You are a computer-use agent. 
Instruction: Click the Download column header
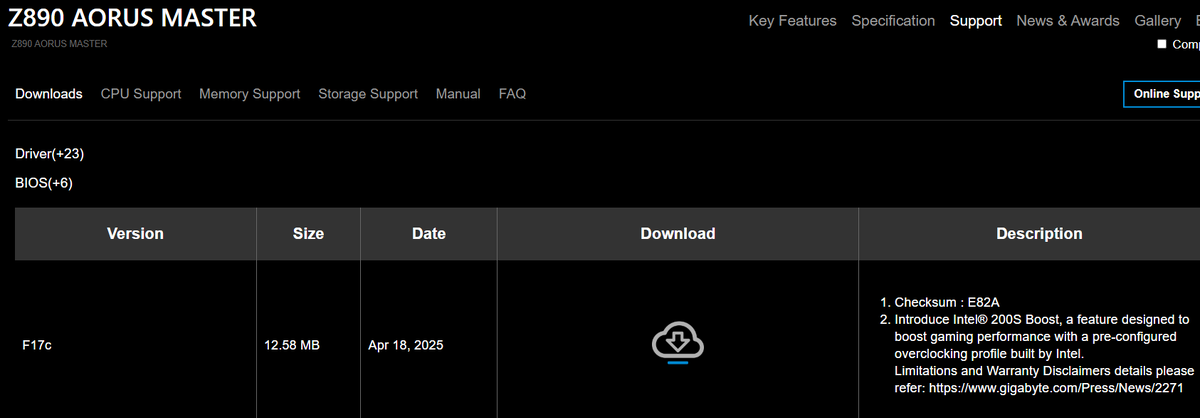pyautogui.click(x=678, y=234)
